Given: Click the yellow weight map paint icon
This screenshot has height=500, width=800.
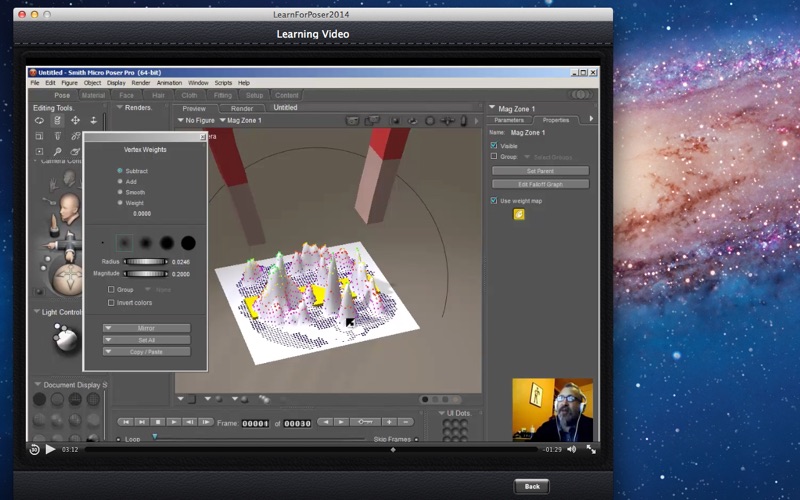Looking at the screenshot, I should pos(519,214).
